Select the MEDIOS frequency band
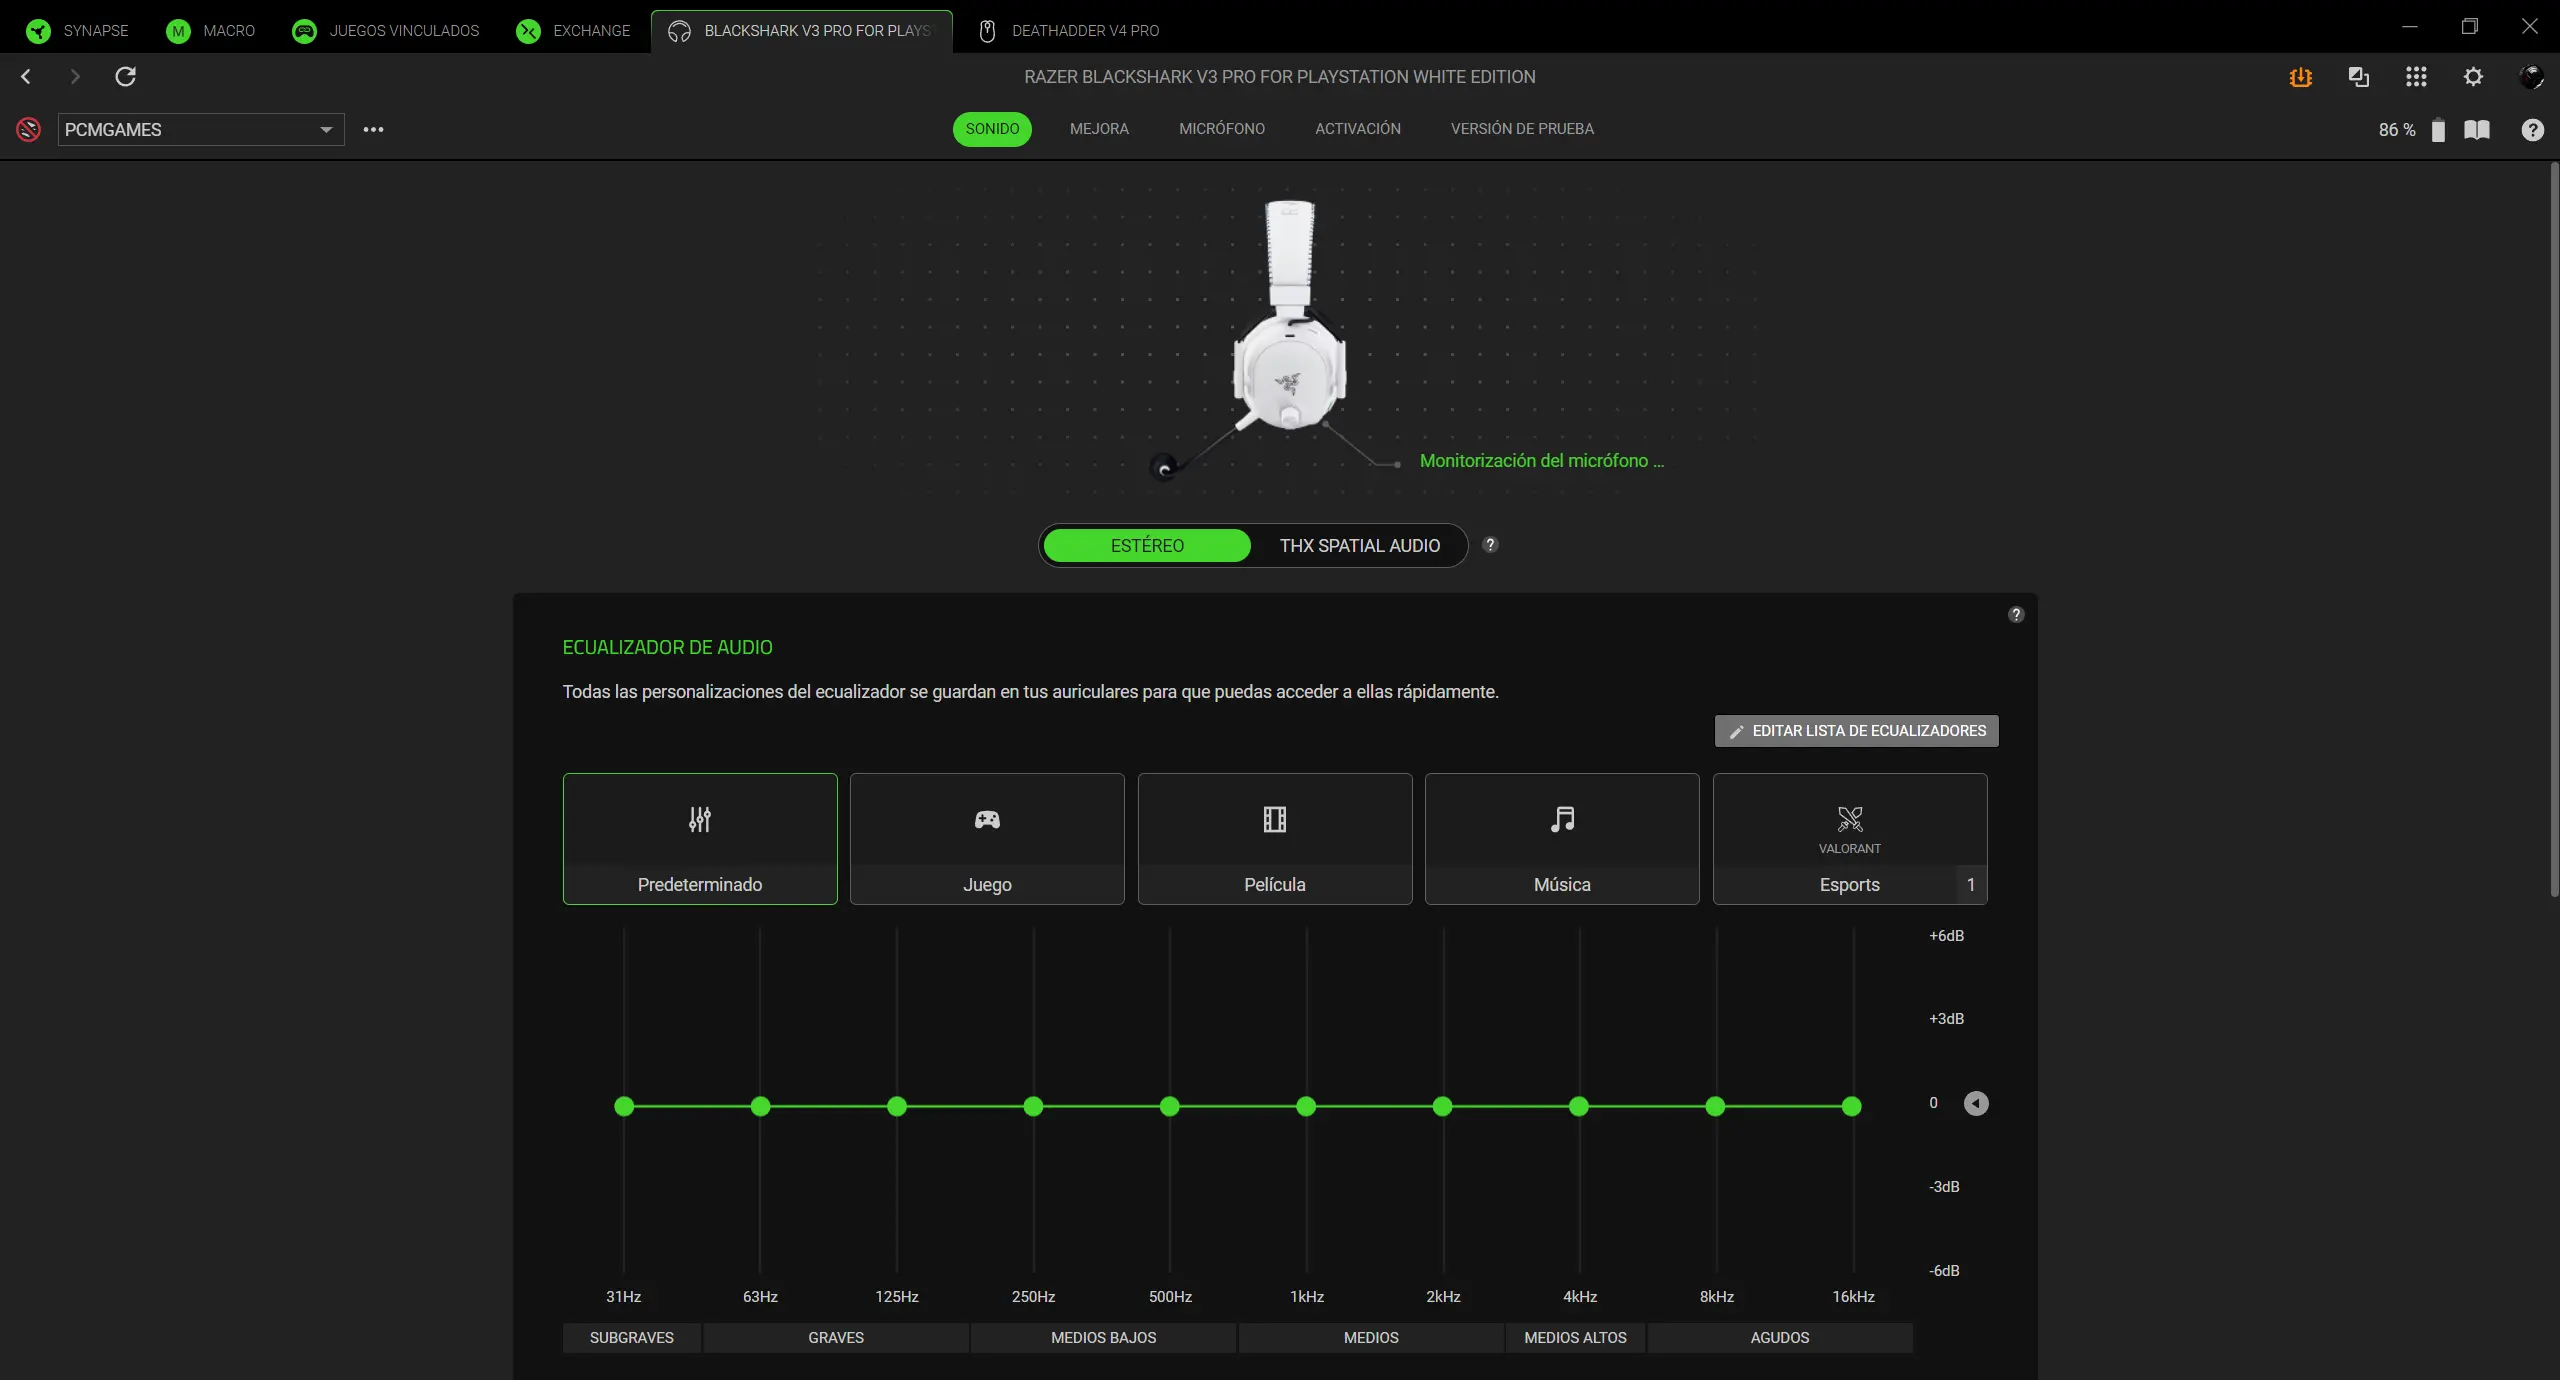2560x1380 pixels. (x=1371, y=1338)
